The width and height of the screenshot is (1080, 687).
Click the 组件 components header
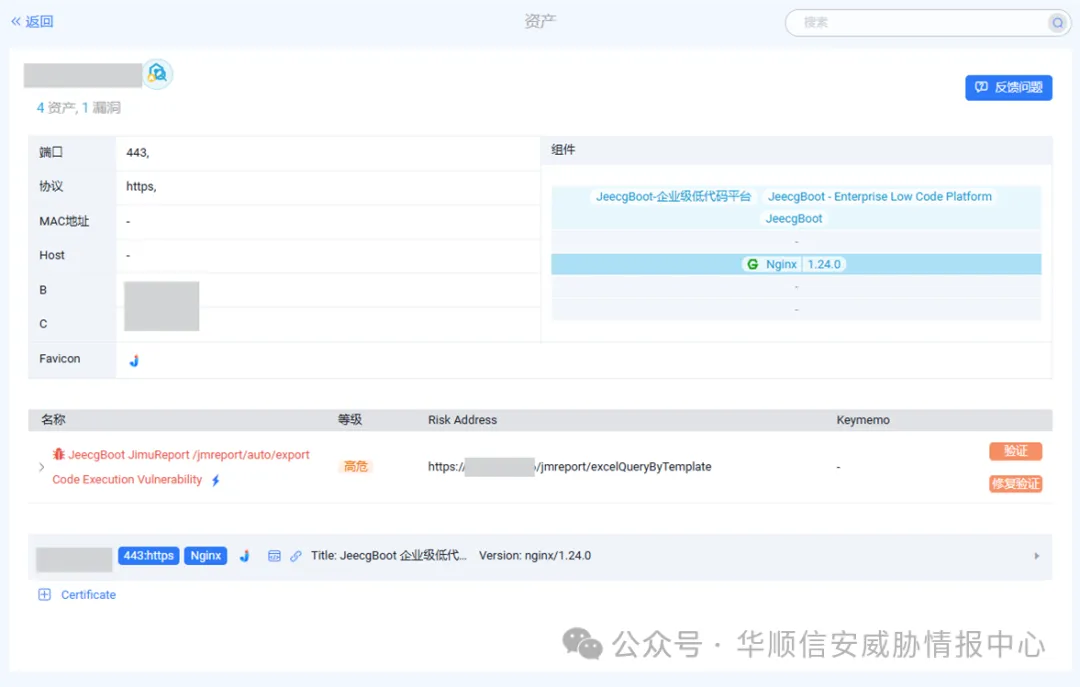tap(563, 150)
